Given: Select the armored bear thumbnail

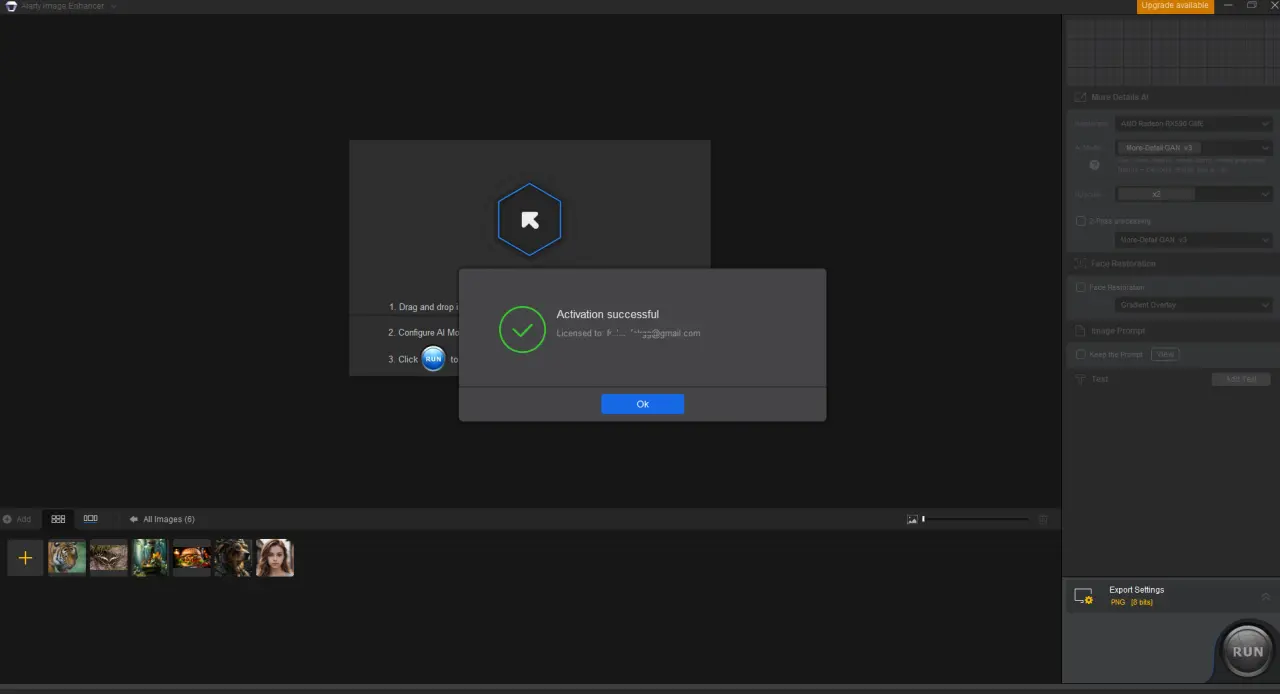Looking at the screenshot, I should pos(233,558).
